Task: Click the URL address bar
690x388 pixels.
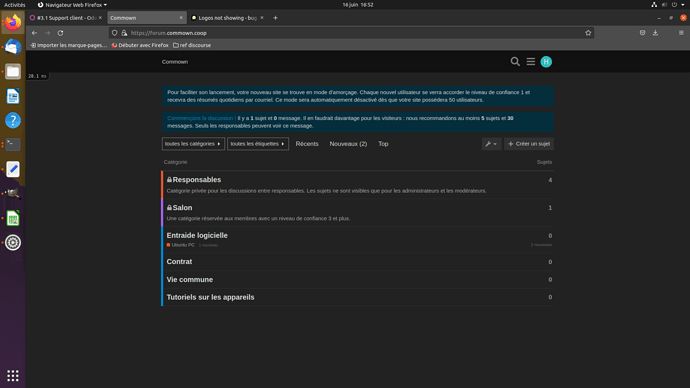Action: coord(352,33)
